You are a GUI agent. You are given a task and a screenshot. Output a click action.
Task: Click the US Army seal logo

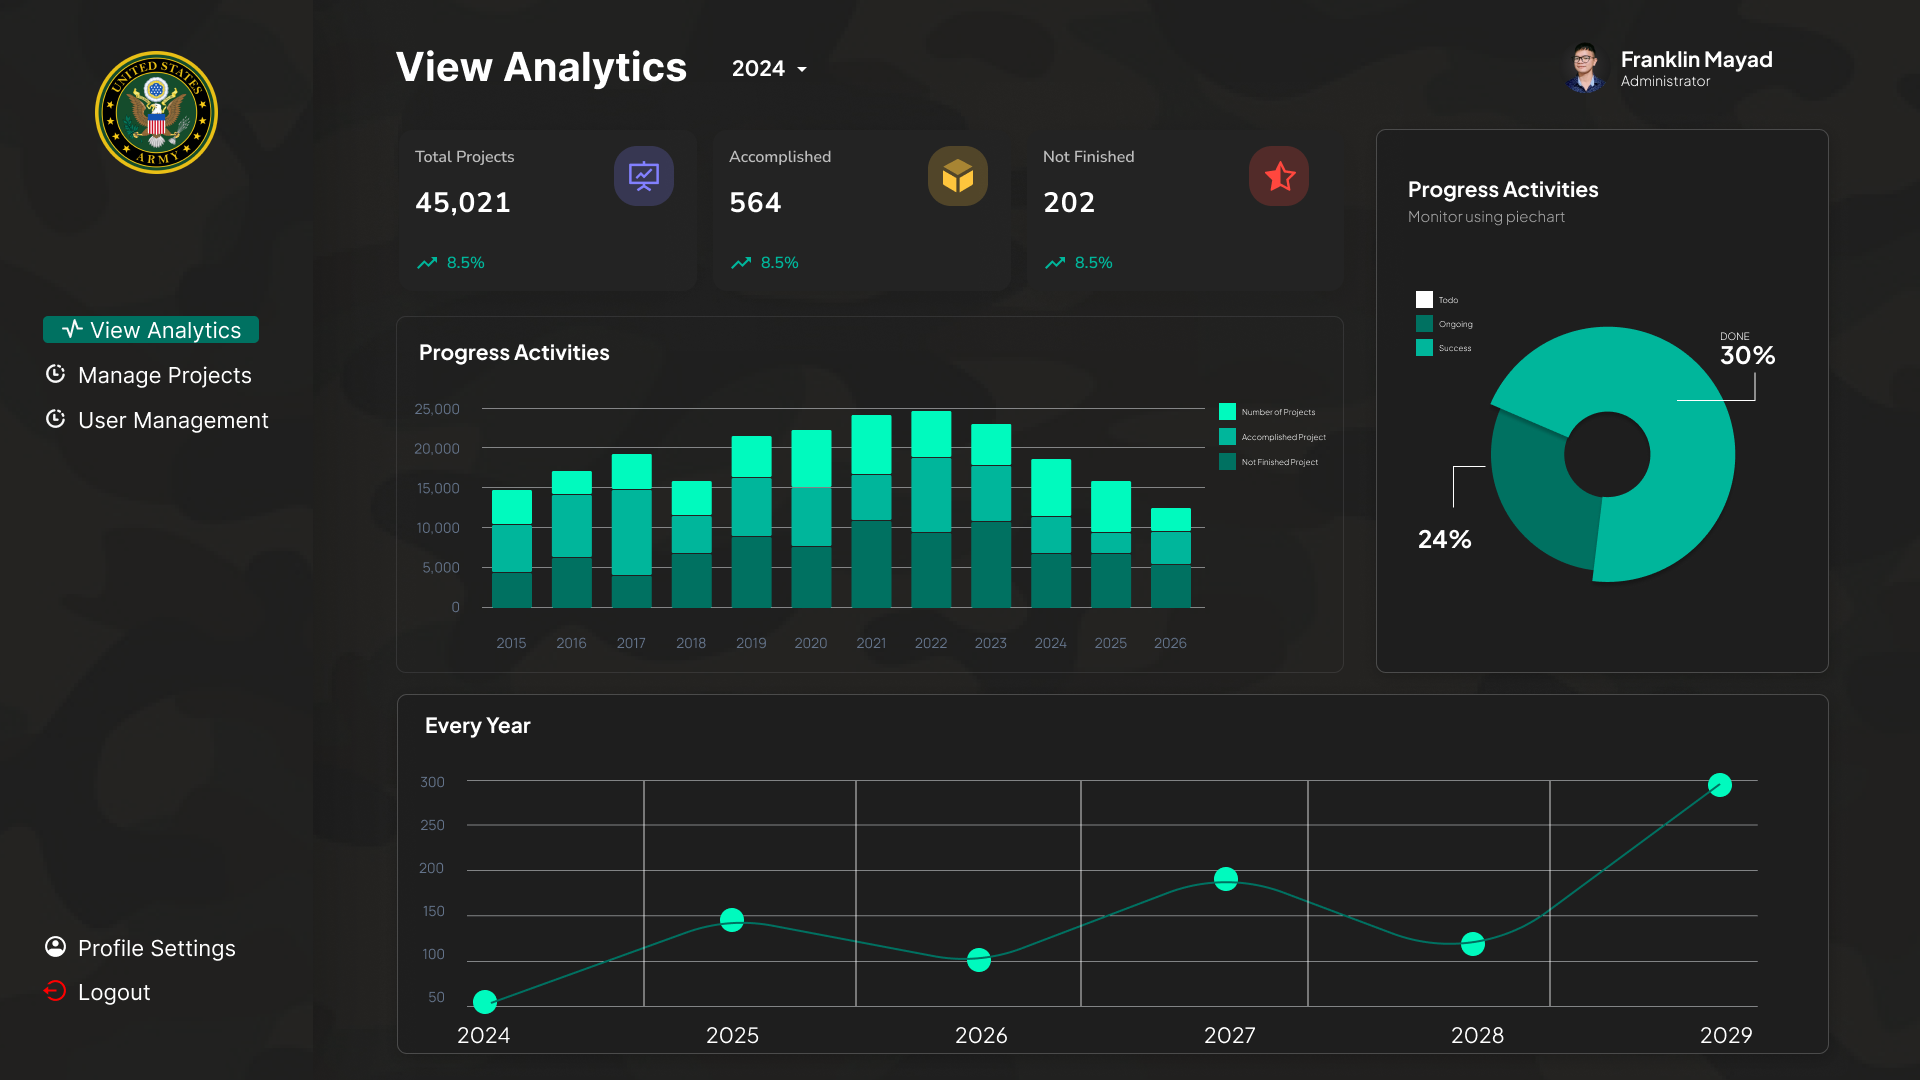[x=156, y=112]
